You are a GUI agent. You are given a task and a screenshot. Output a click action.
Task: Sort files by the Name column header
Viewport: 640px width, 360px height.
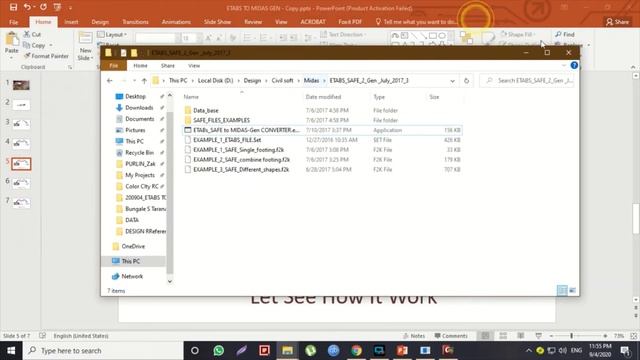click(x=191, y=97)
